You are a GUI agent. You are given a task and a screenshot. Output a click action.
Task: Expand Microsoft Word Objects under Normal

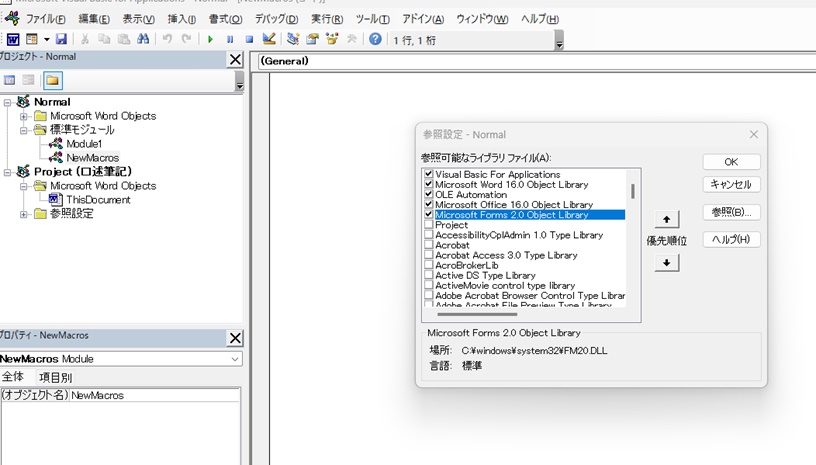23,117
